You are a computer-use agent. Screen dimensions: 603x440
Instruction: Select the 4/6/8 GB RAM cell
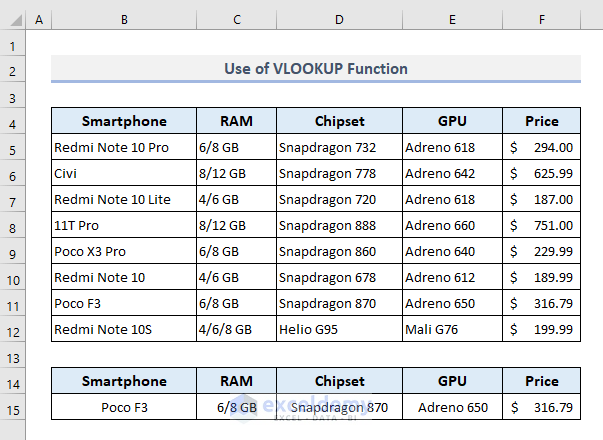point(236,329)
